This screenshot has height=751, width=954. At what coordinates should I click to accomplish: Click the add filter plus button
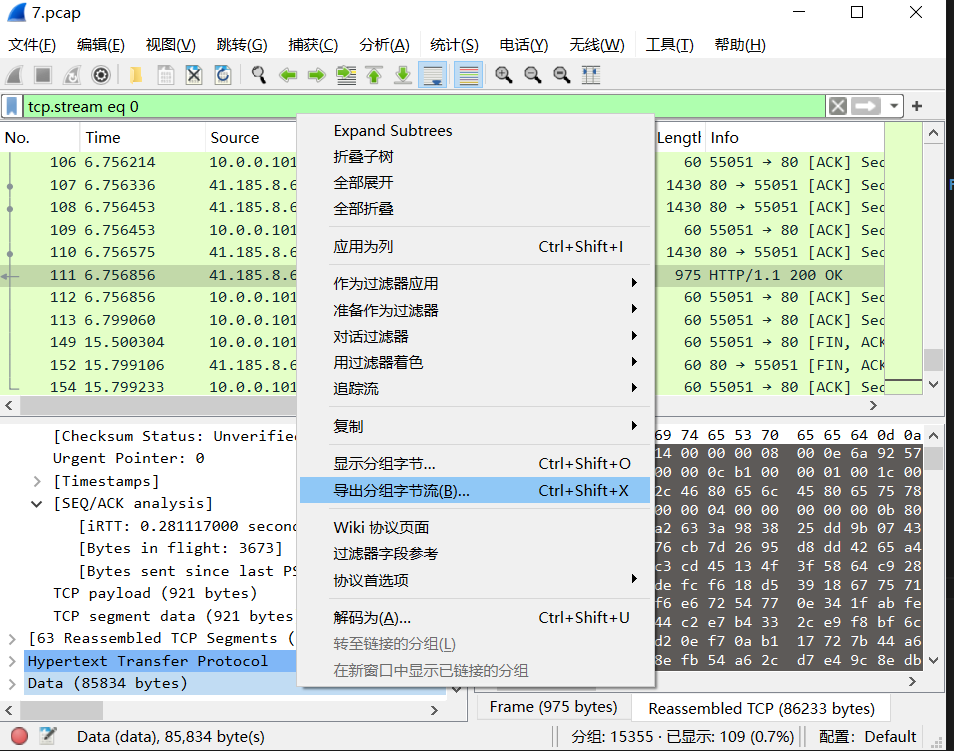coord(917,106)
